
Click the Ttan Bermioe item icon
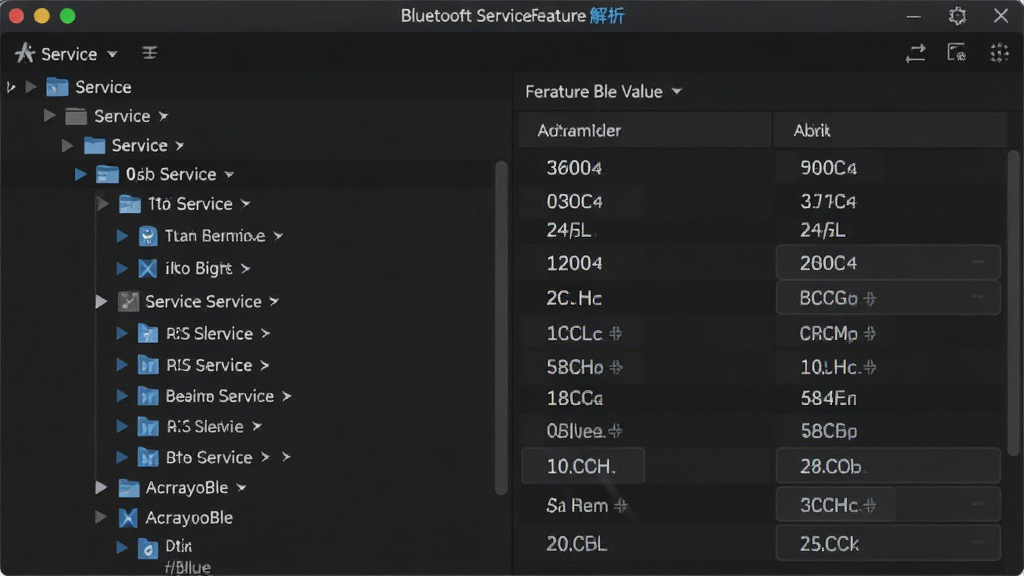point(148,236)
